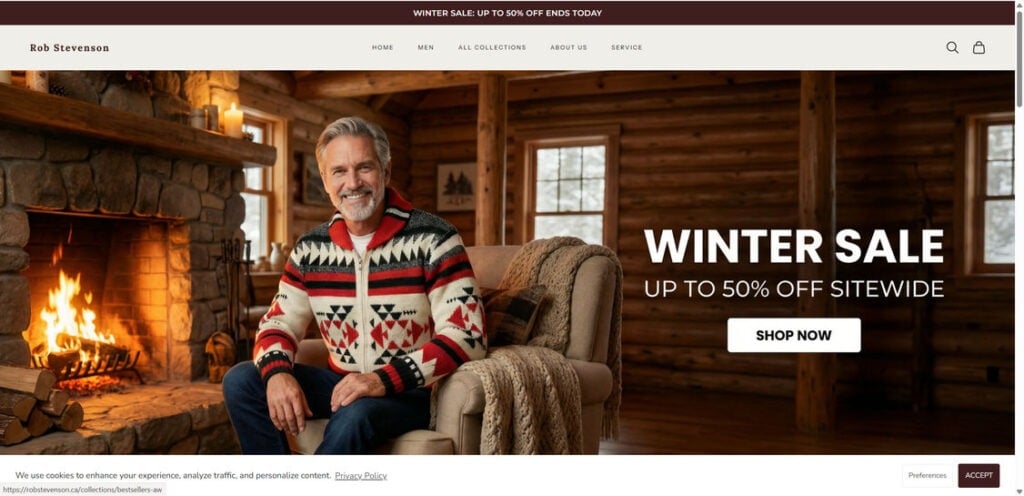Click the SHOP NOW button
1024x496 pixels.
[x=793, y=335]
